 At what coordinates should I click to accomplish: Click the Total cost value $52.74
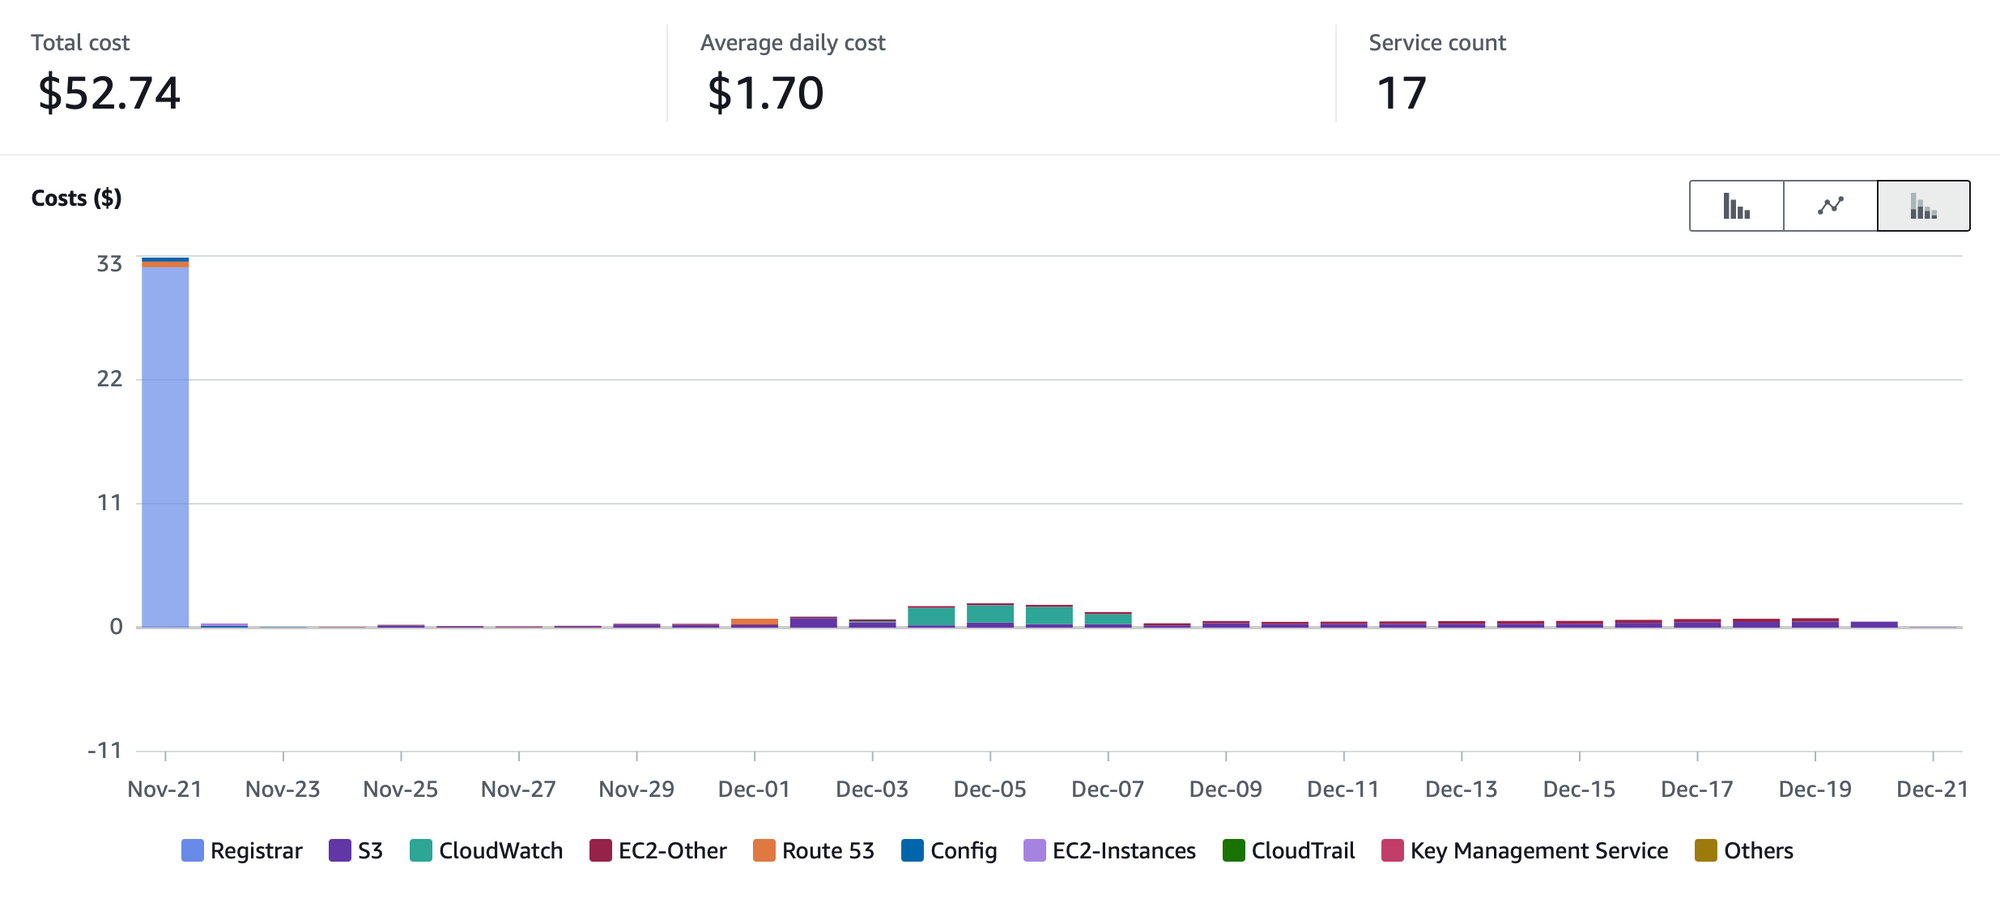pyautogui.click(x=109, y=93)
